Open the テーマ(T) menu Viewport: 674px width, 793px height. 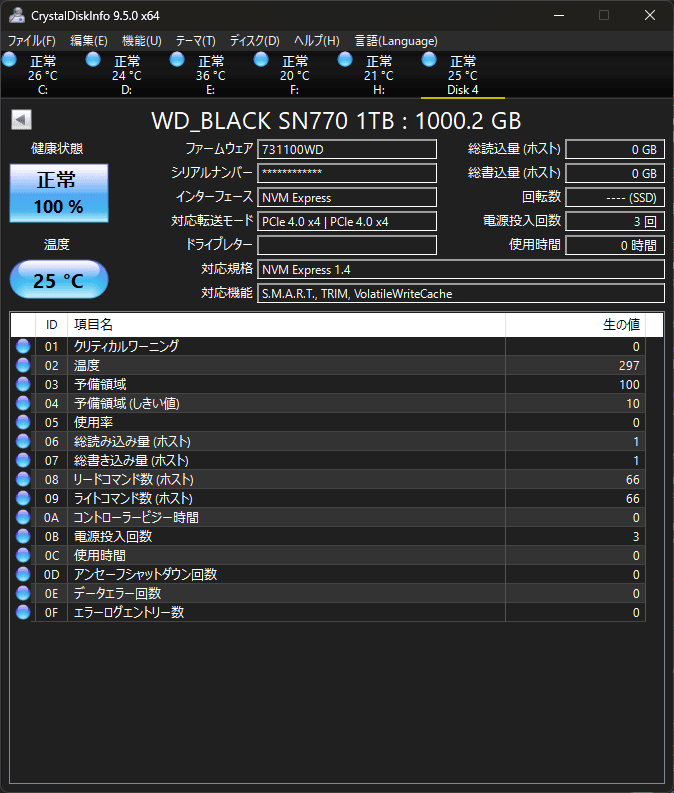pos(195,41)
